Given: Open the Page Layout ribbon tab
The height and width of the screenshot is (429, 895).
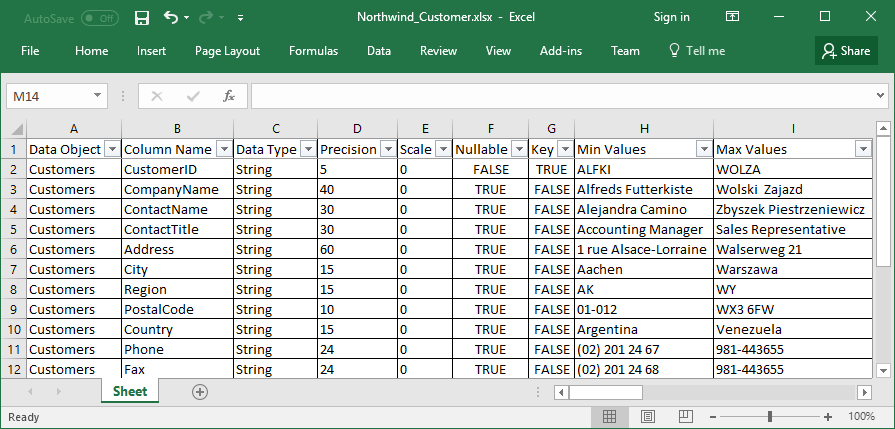Looking at the screenshot, I should point(227,51).
